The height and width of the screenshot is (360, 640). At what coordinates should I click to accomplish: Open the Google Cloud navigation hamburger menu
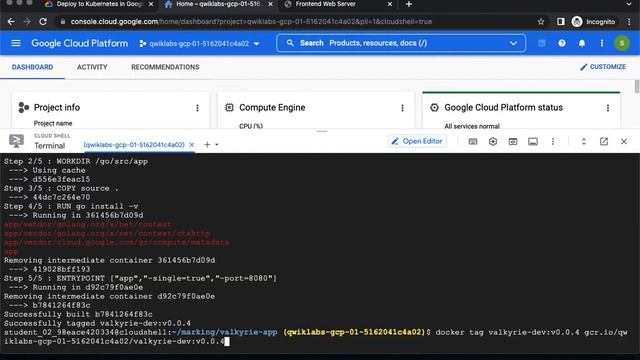pos(16,43)
